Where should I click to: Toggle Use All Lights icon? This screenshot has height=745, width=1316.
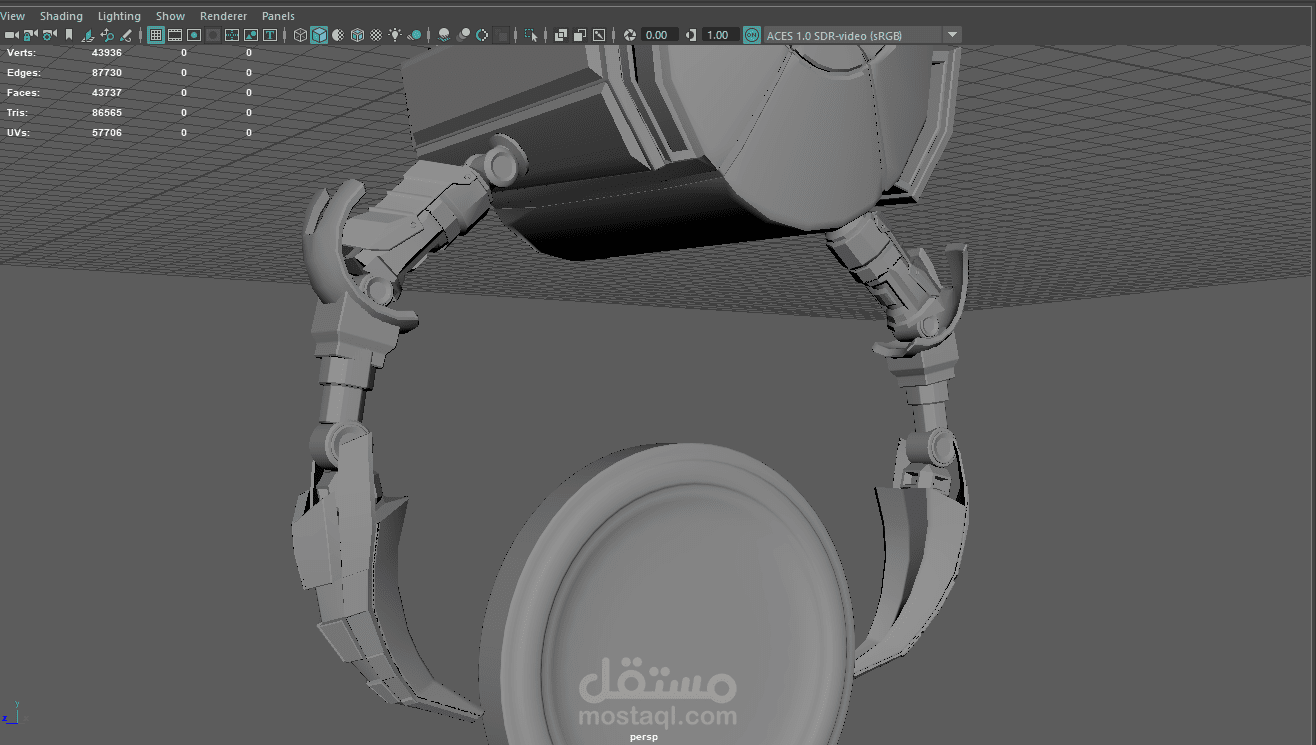tap(395, 35)
